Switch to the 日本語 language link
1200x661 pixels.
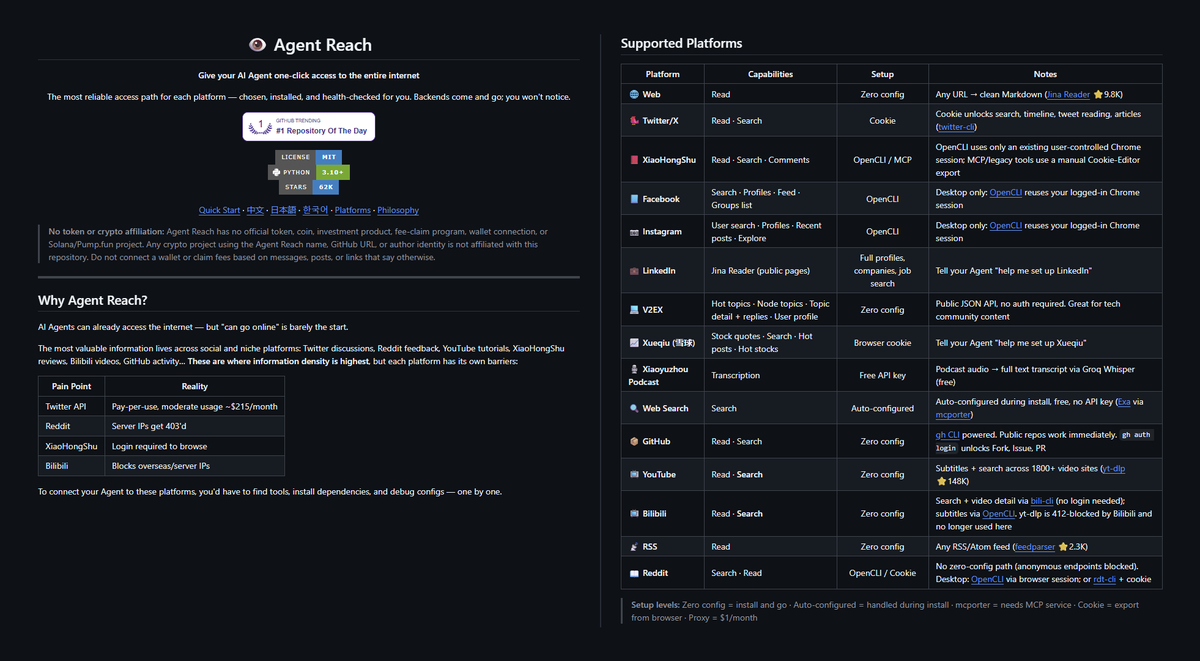(285, 210)
